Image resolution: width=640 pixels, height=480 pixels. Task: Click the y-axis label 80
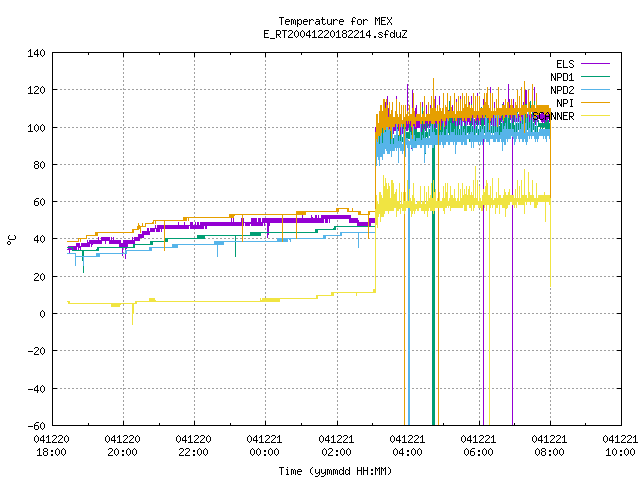click(x=39, y=165)
